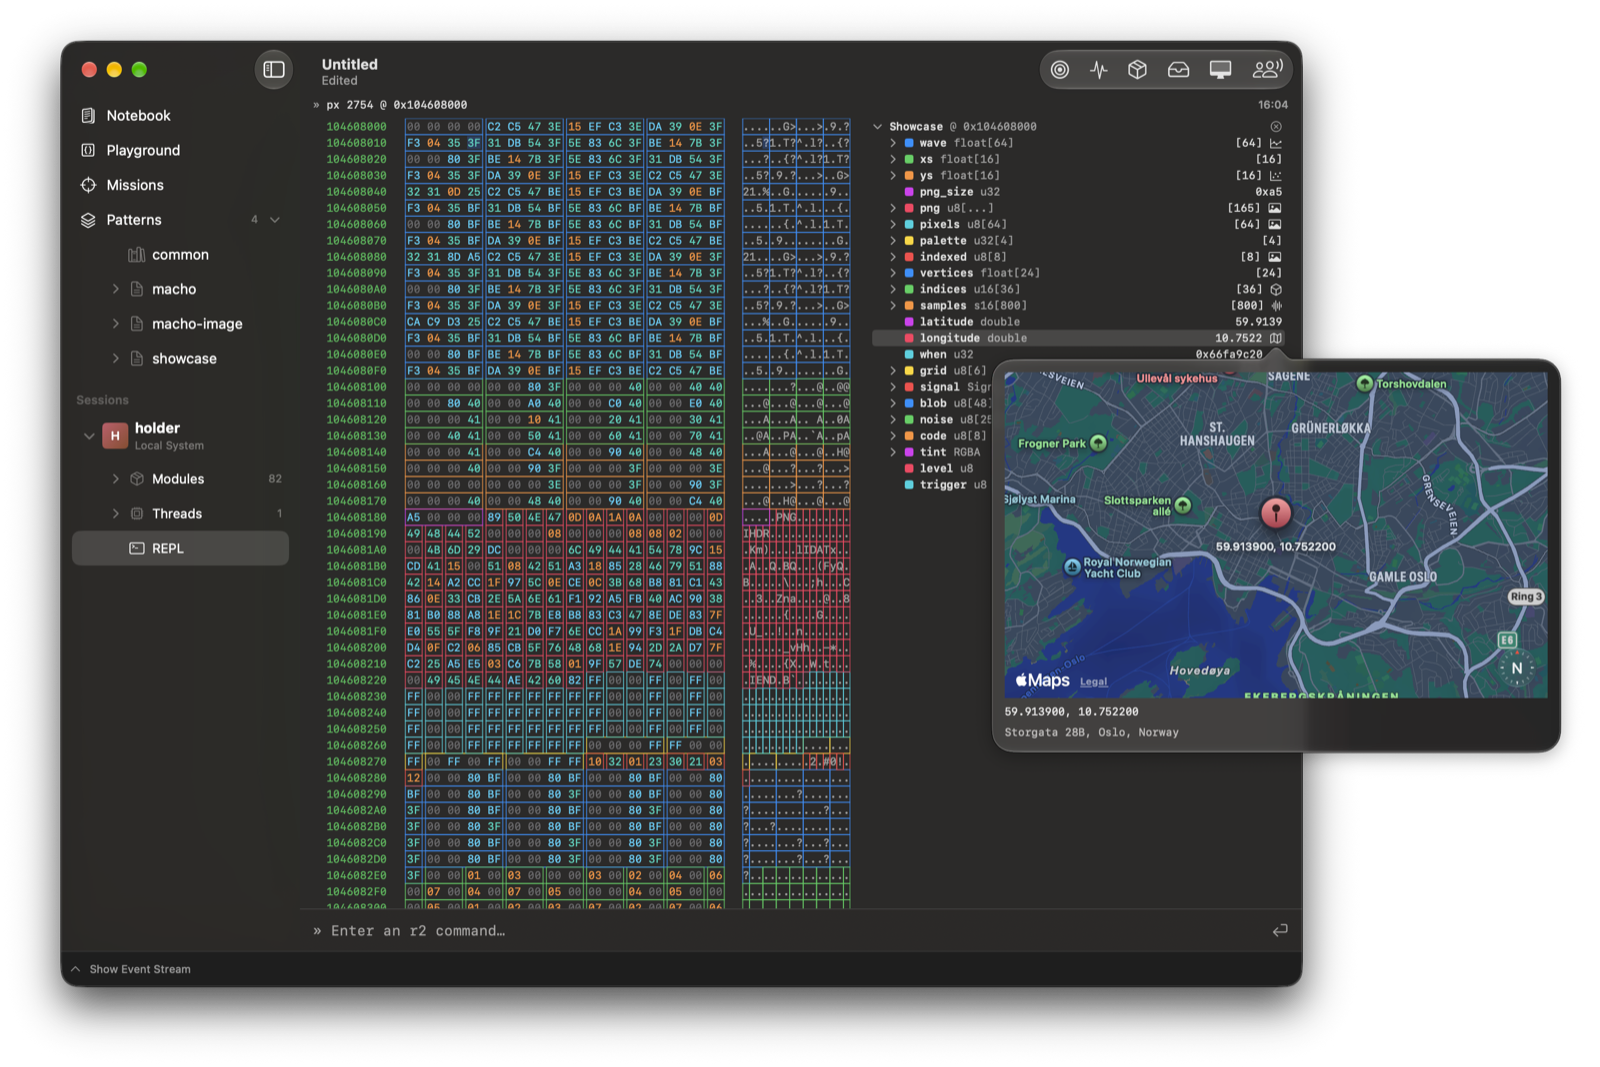Select Missions in the sidebar

click(180, 185)
